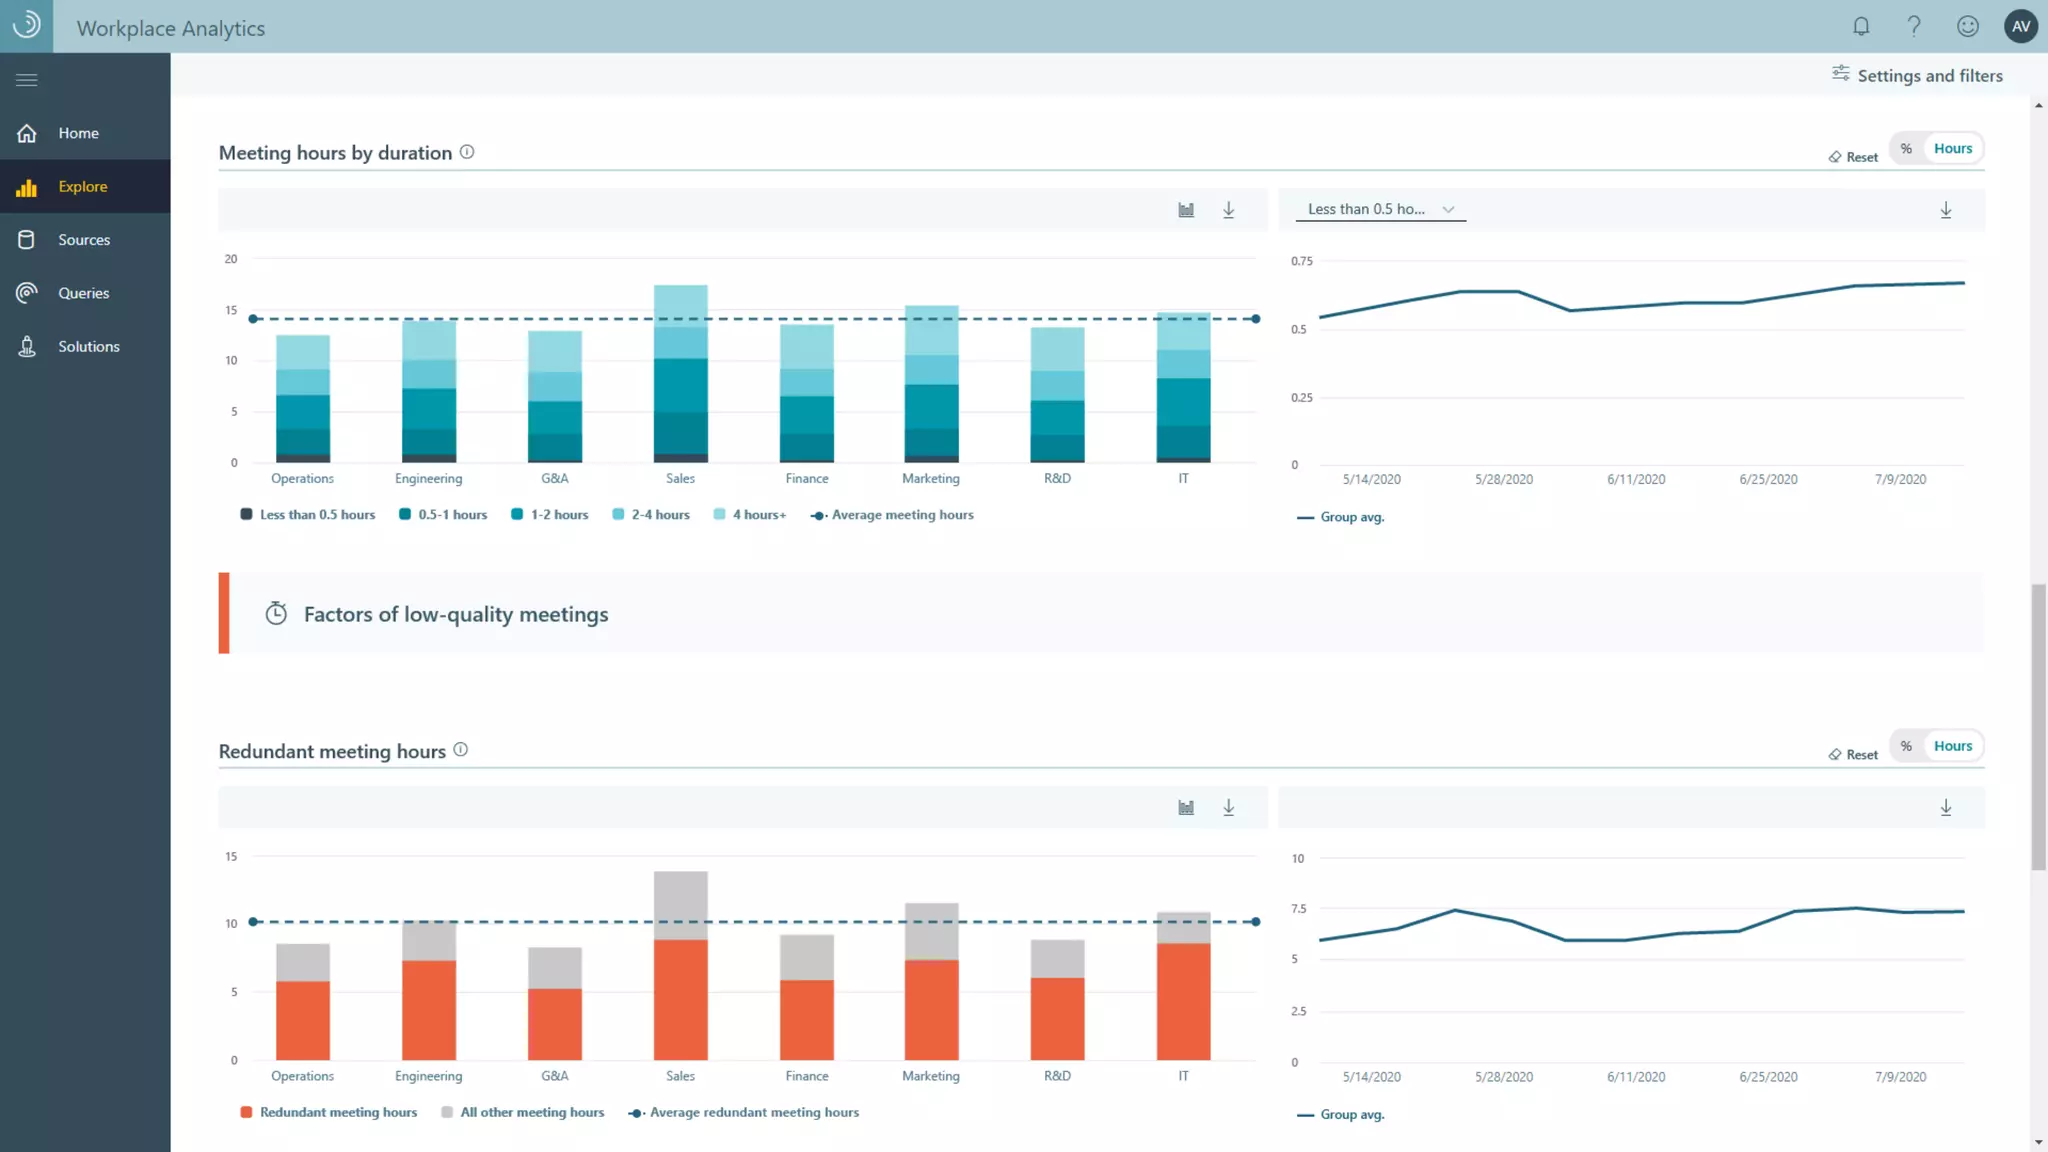Screen dimensions: 2048x1152
Task: Expand the Less than 0.5 hours dropdown
Action: tap(1380, 209)
